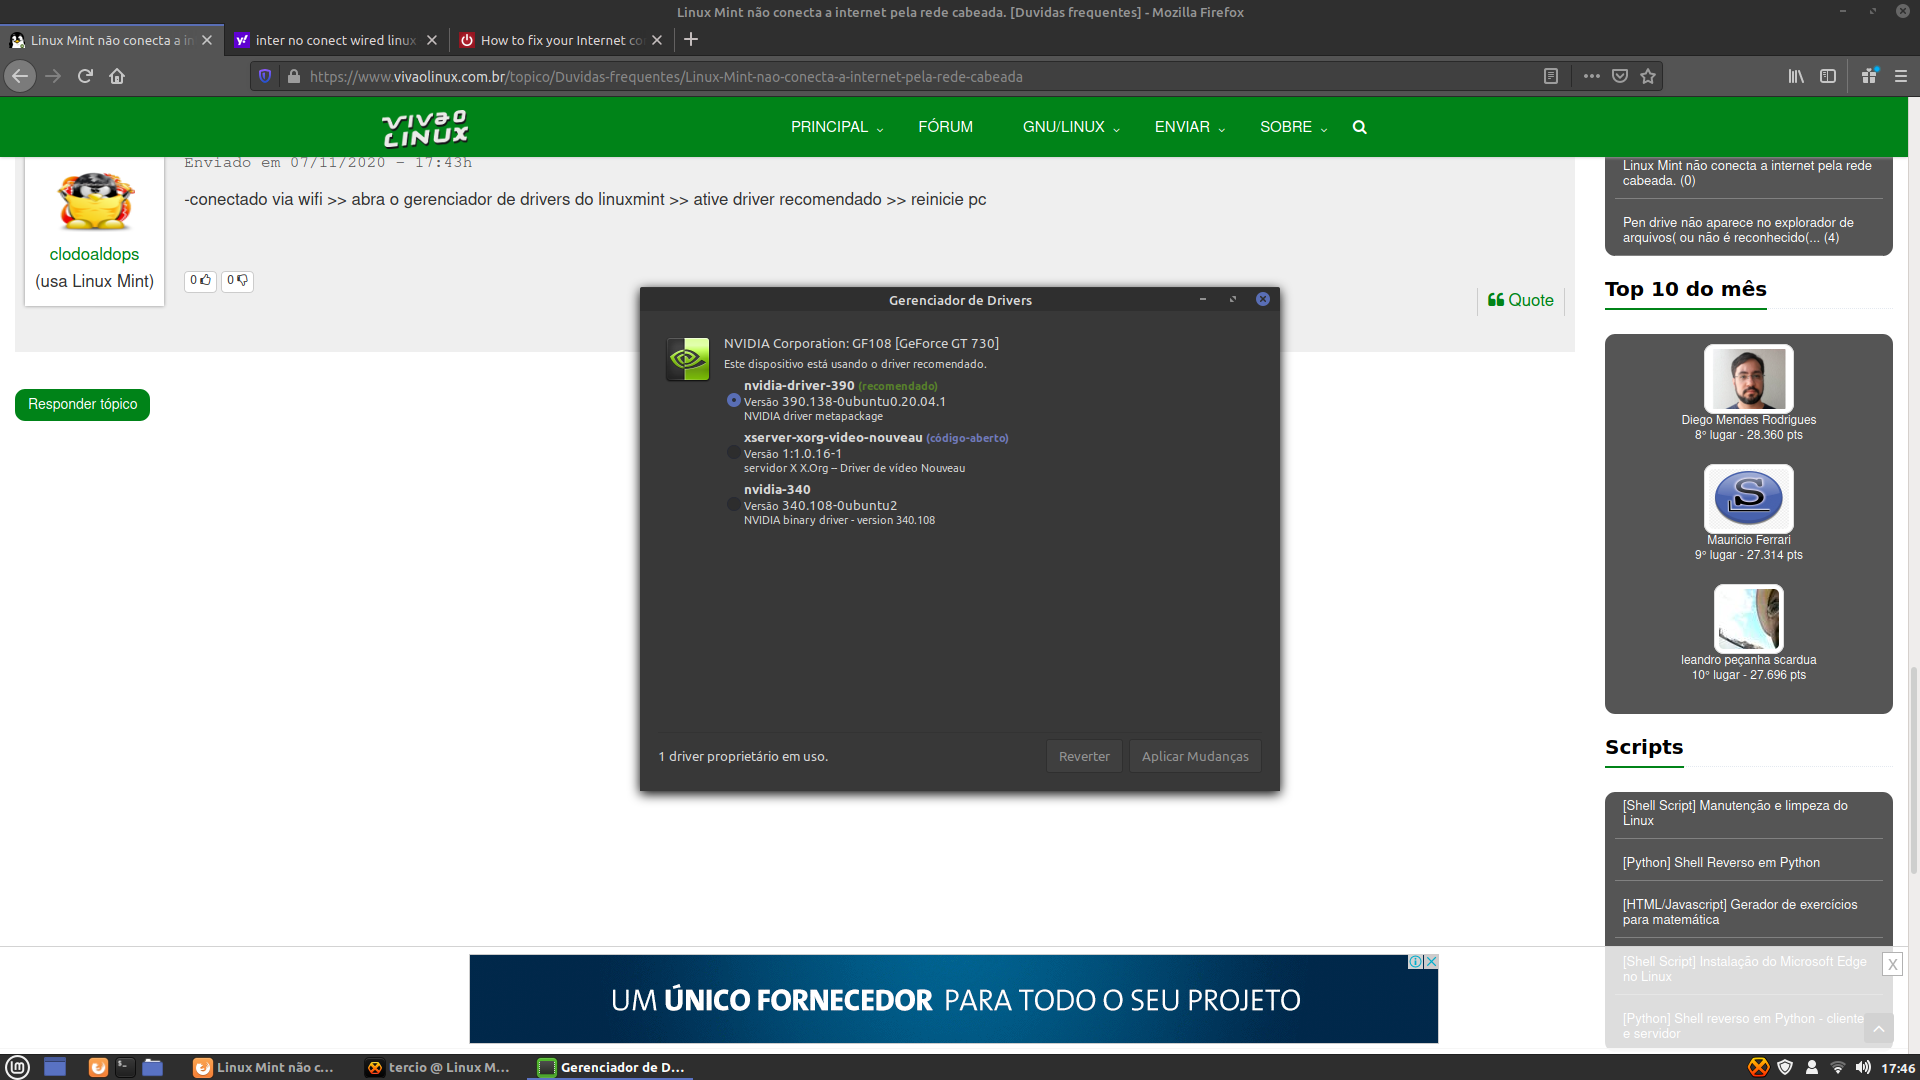Viewport: 1920px width, 1080px height.
Task: Open the tracking protection shield icon
Action: click(x=265, y=76)
